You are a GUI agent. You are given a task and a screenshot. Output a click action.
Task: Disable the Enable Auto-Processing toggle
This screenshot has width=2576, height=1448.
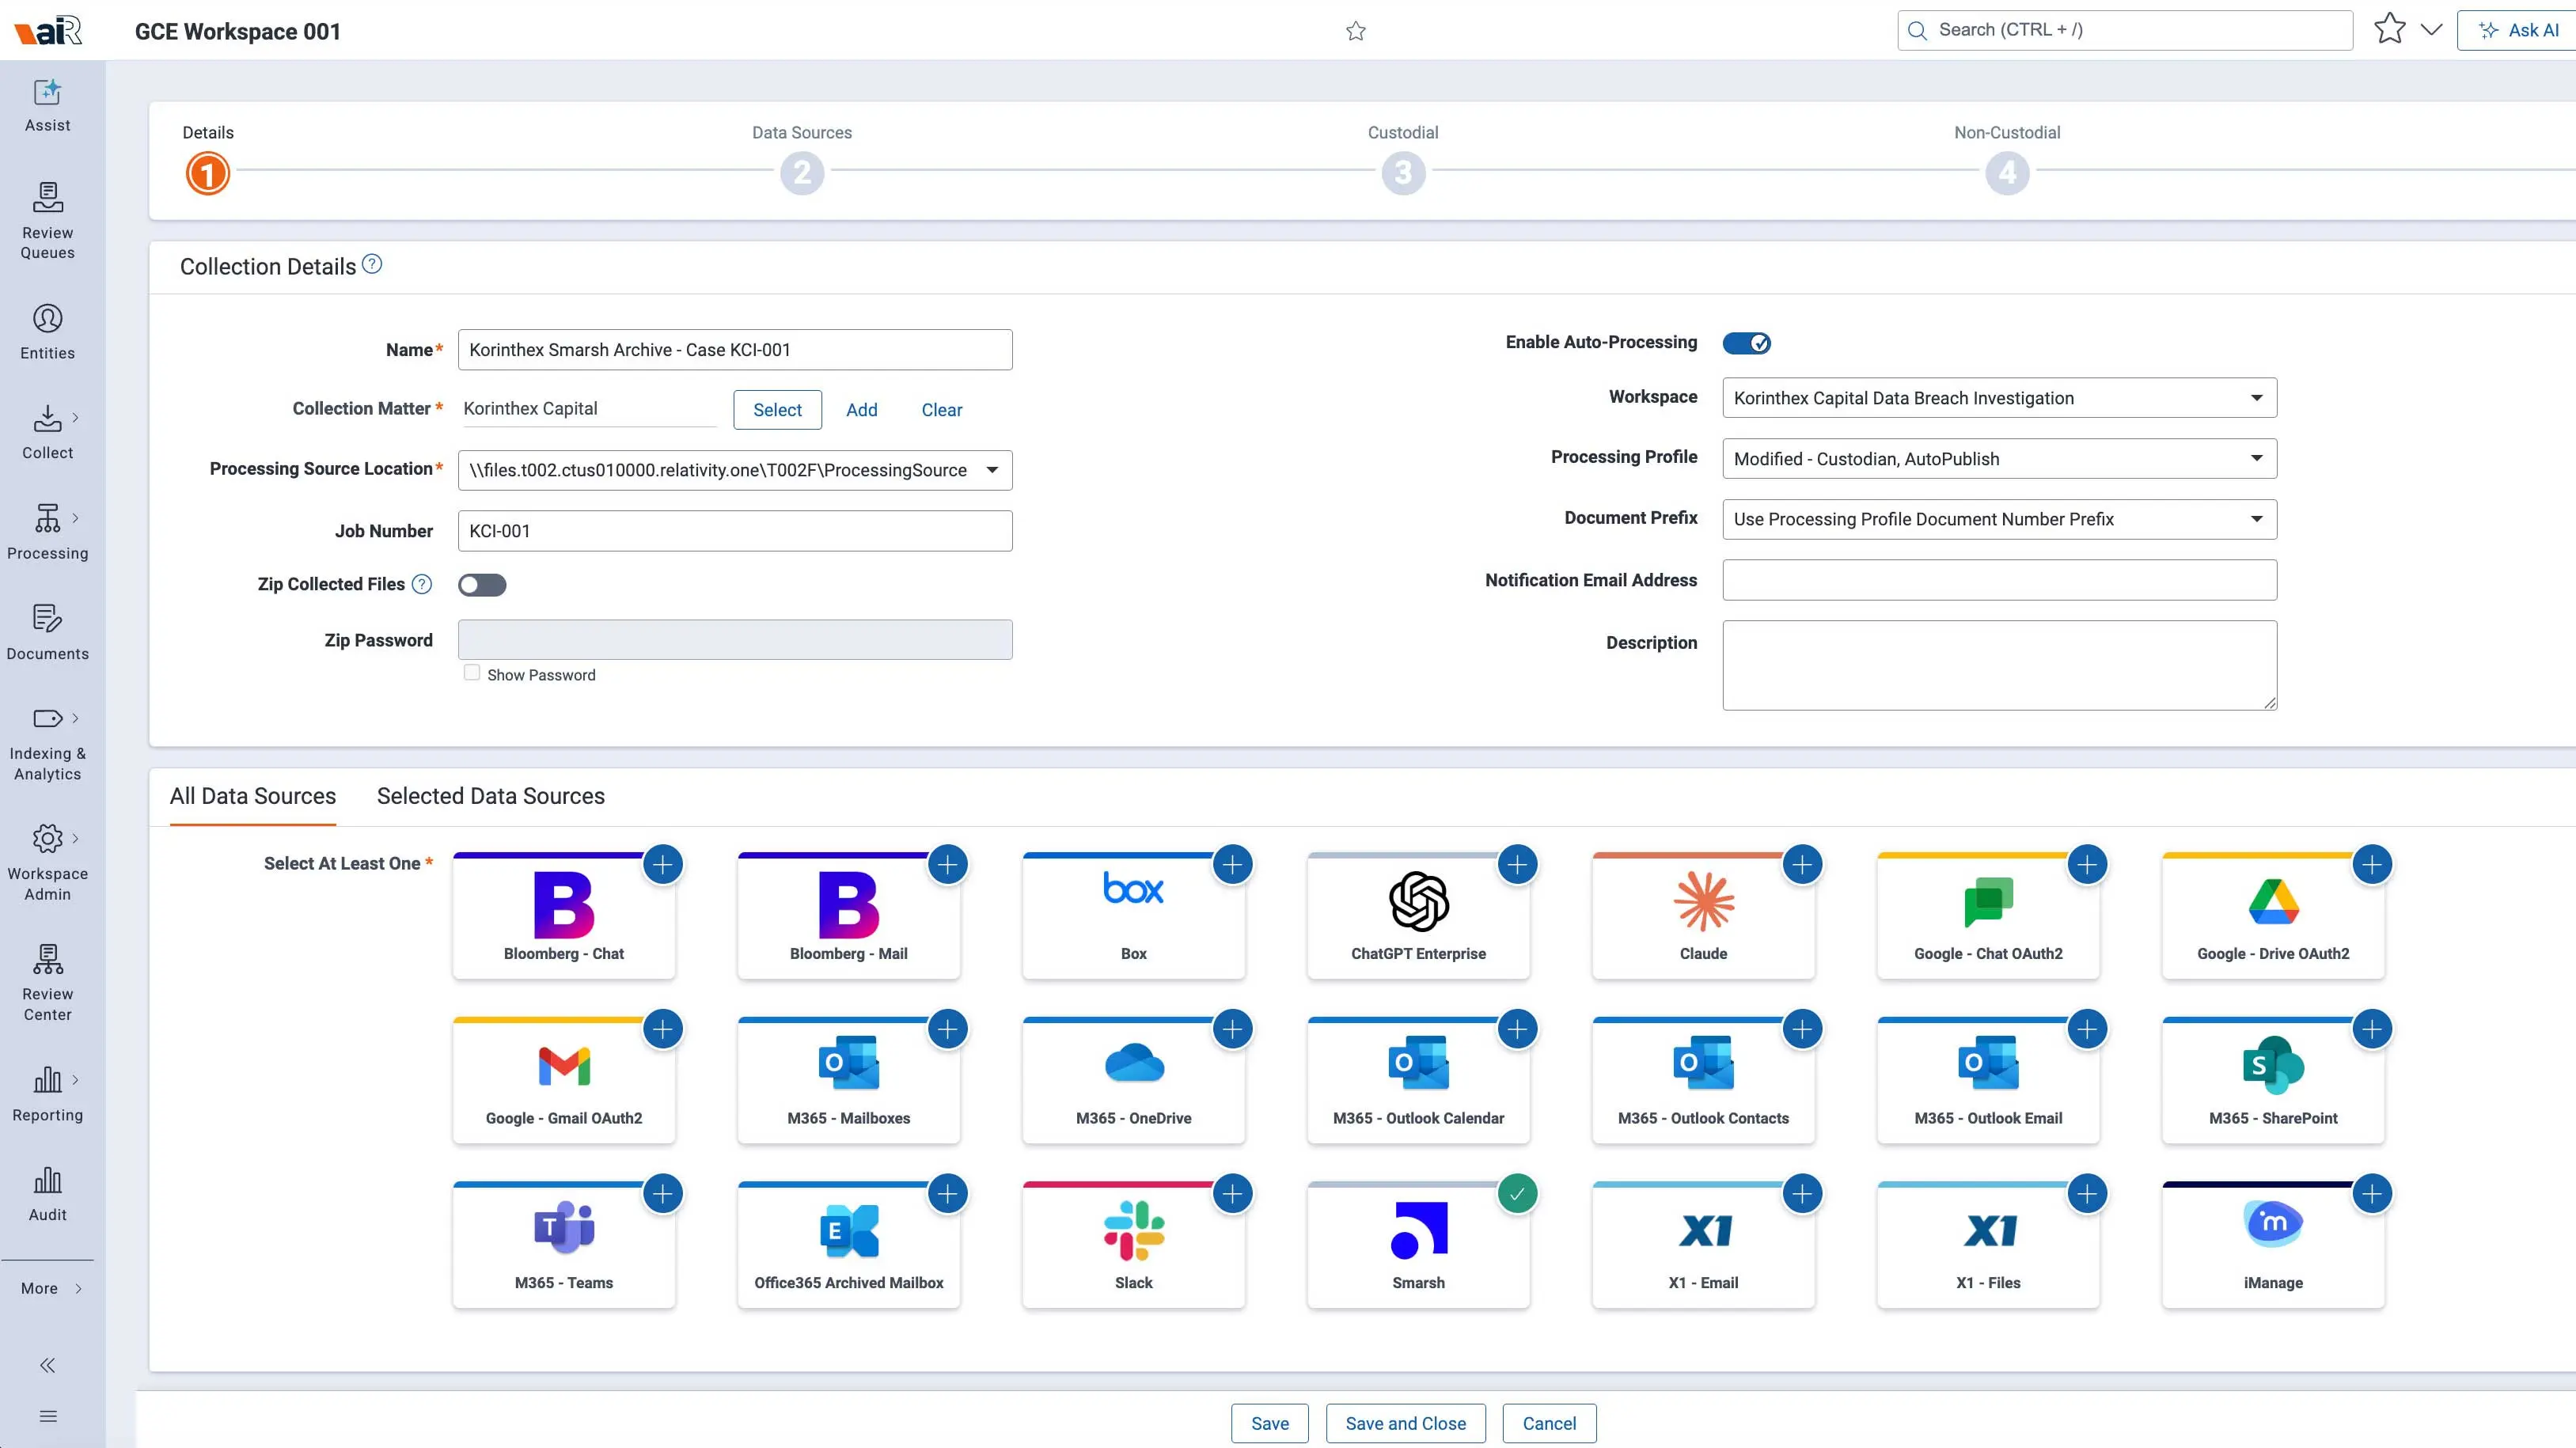coord(1746,343)
